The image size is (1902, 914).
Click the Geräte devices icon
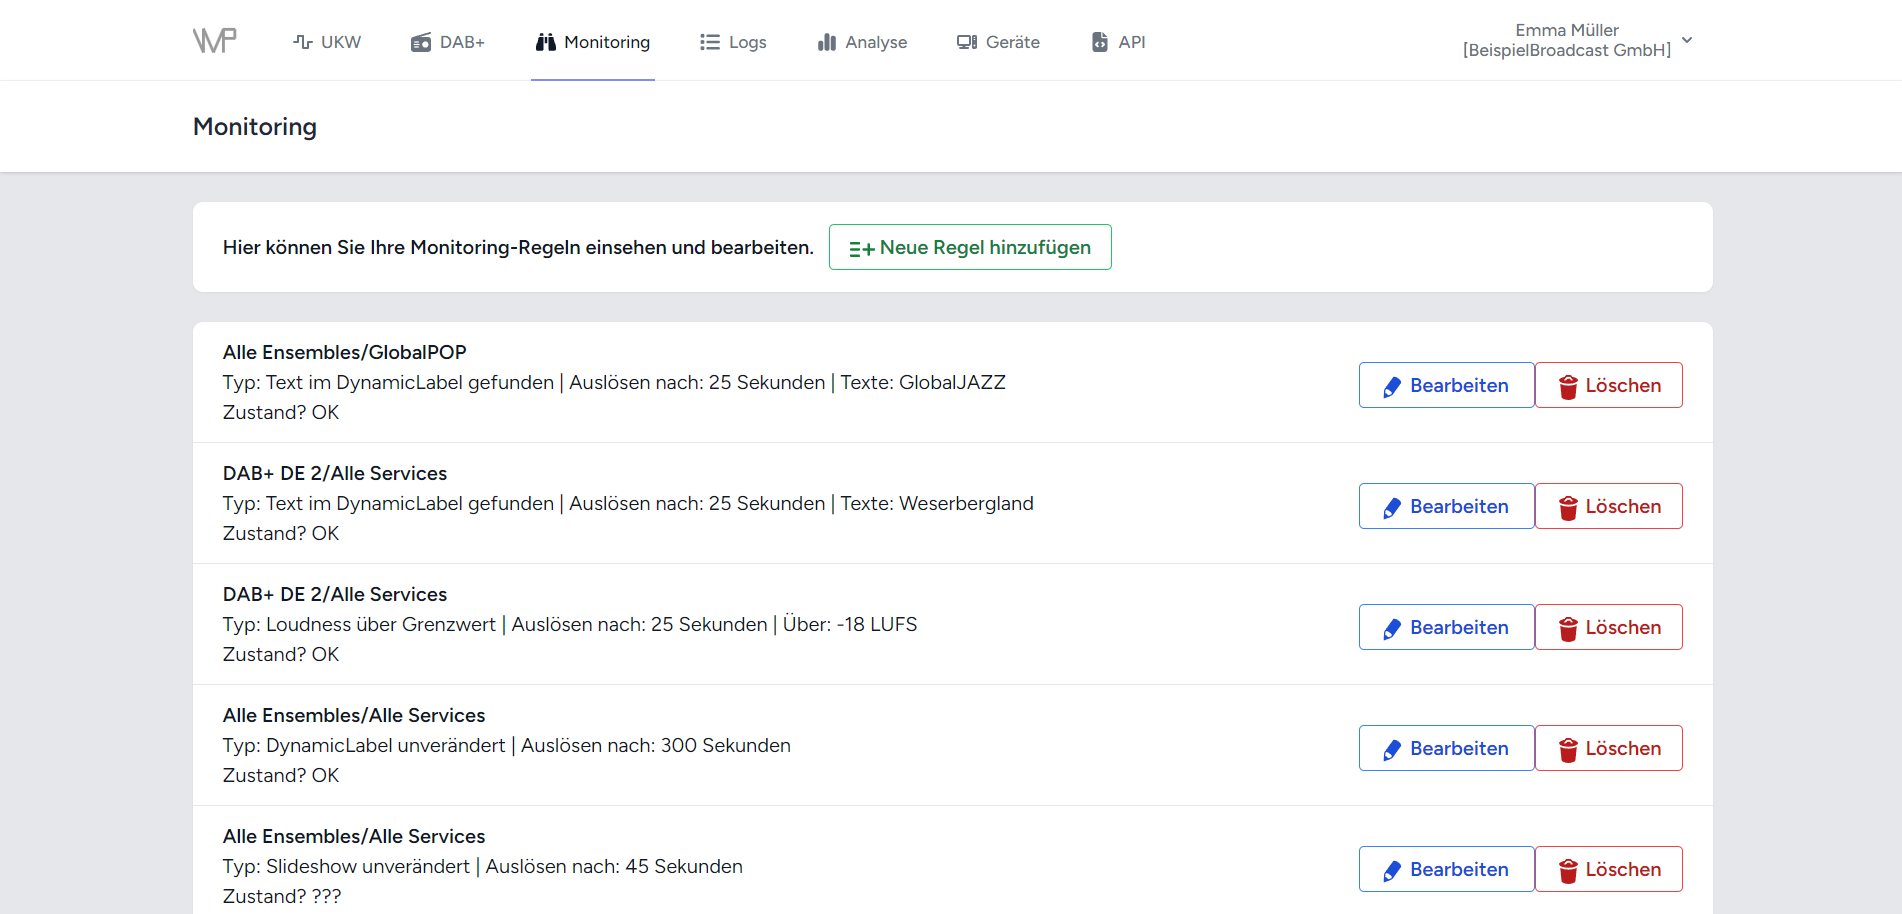coord(967,42)
